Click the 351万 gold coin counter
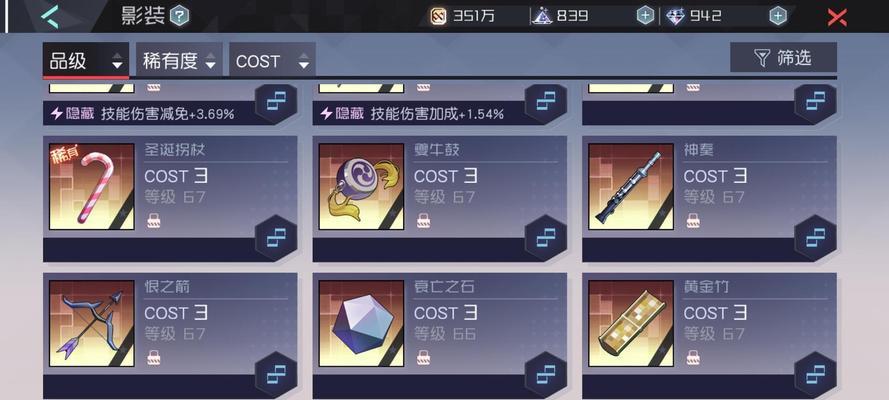Image resolution: width=889 pixels, height=400 pixels. pyautogui.click(x=462, y=16)
